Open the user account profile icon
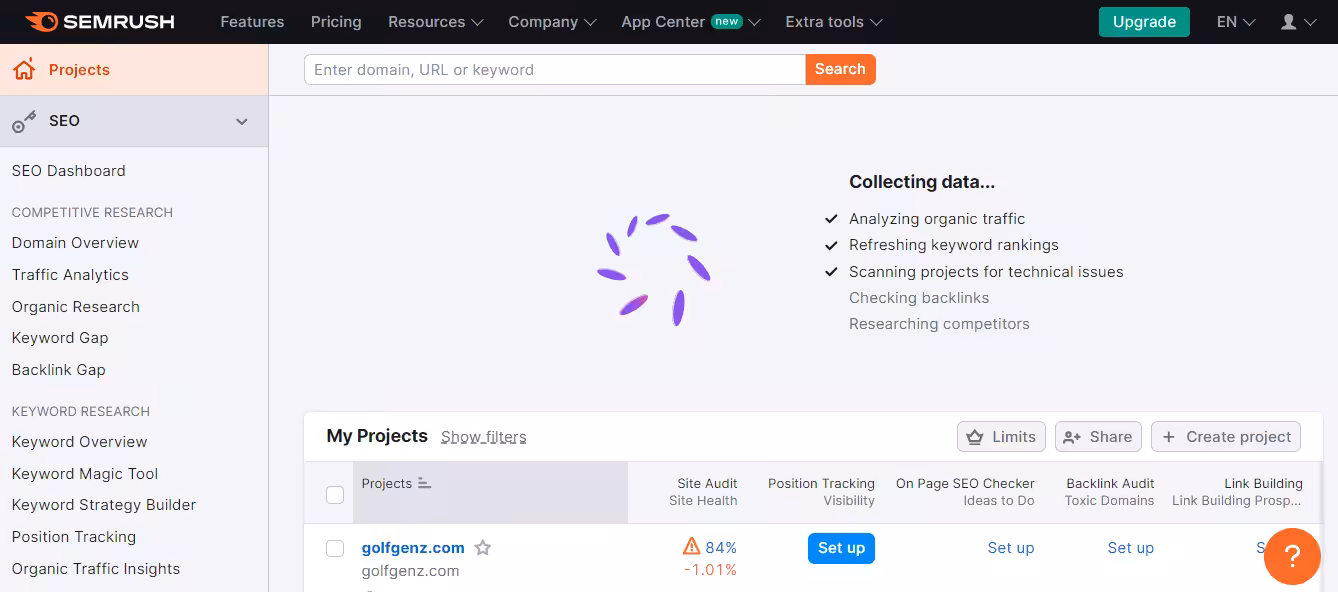1338x592 pixels. pos(1289,22)
